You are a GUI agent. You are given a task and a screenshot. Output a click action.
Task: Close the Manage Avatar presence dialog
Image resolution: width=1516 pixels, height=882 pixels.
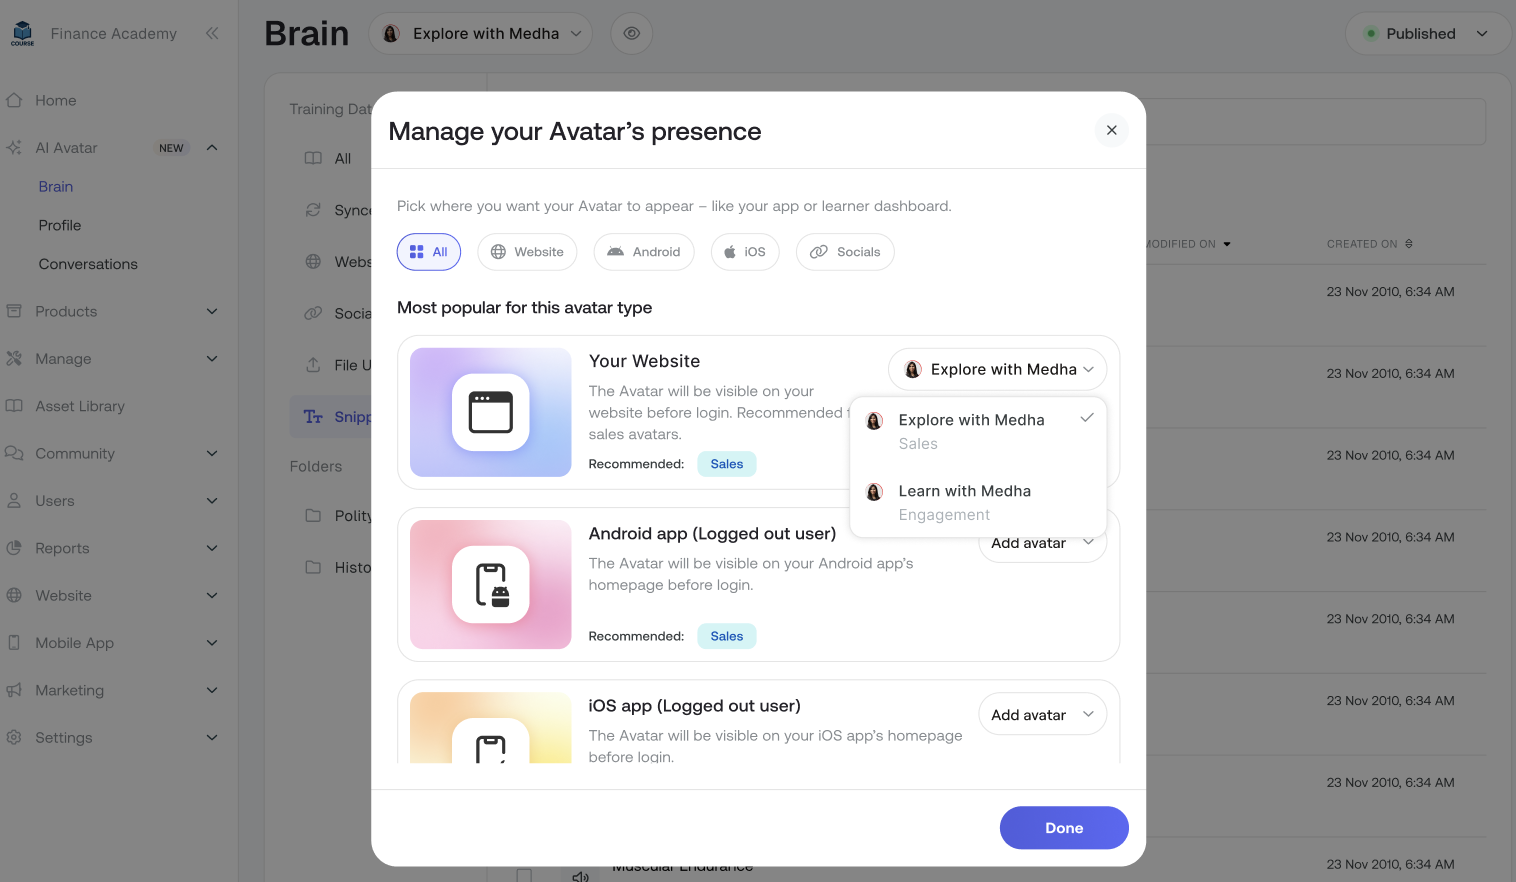coord(1111,130)
